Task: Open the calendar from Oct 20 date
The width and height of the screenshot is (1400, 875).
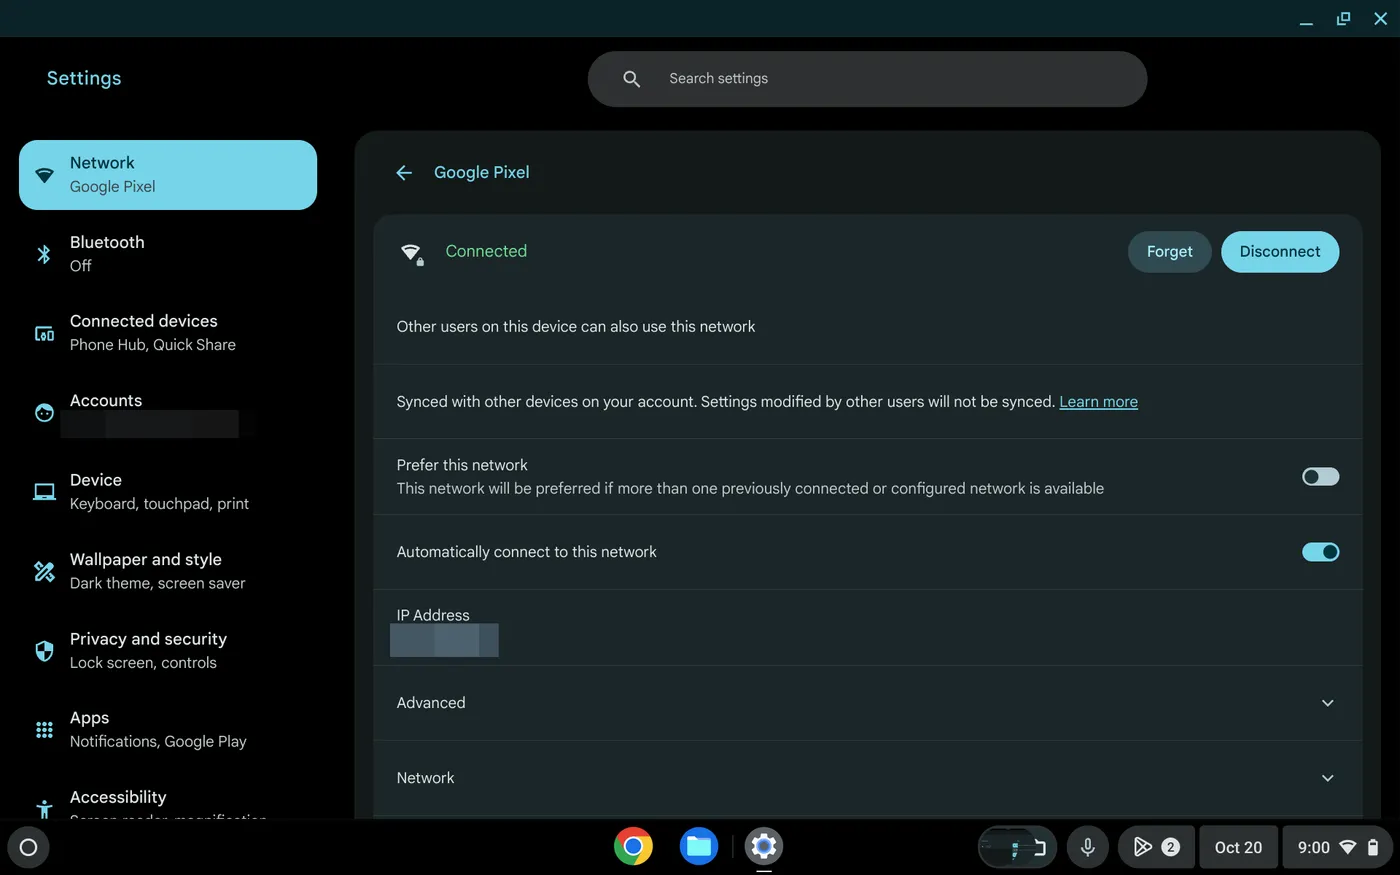Action: pyautogui.click(x=1238, y=847)
